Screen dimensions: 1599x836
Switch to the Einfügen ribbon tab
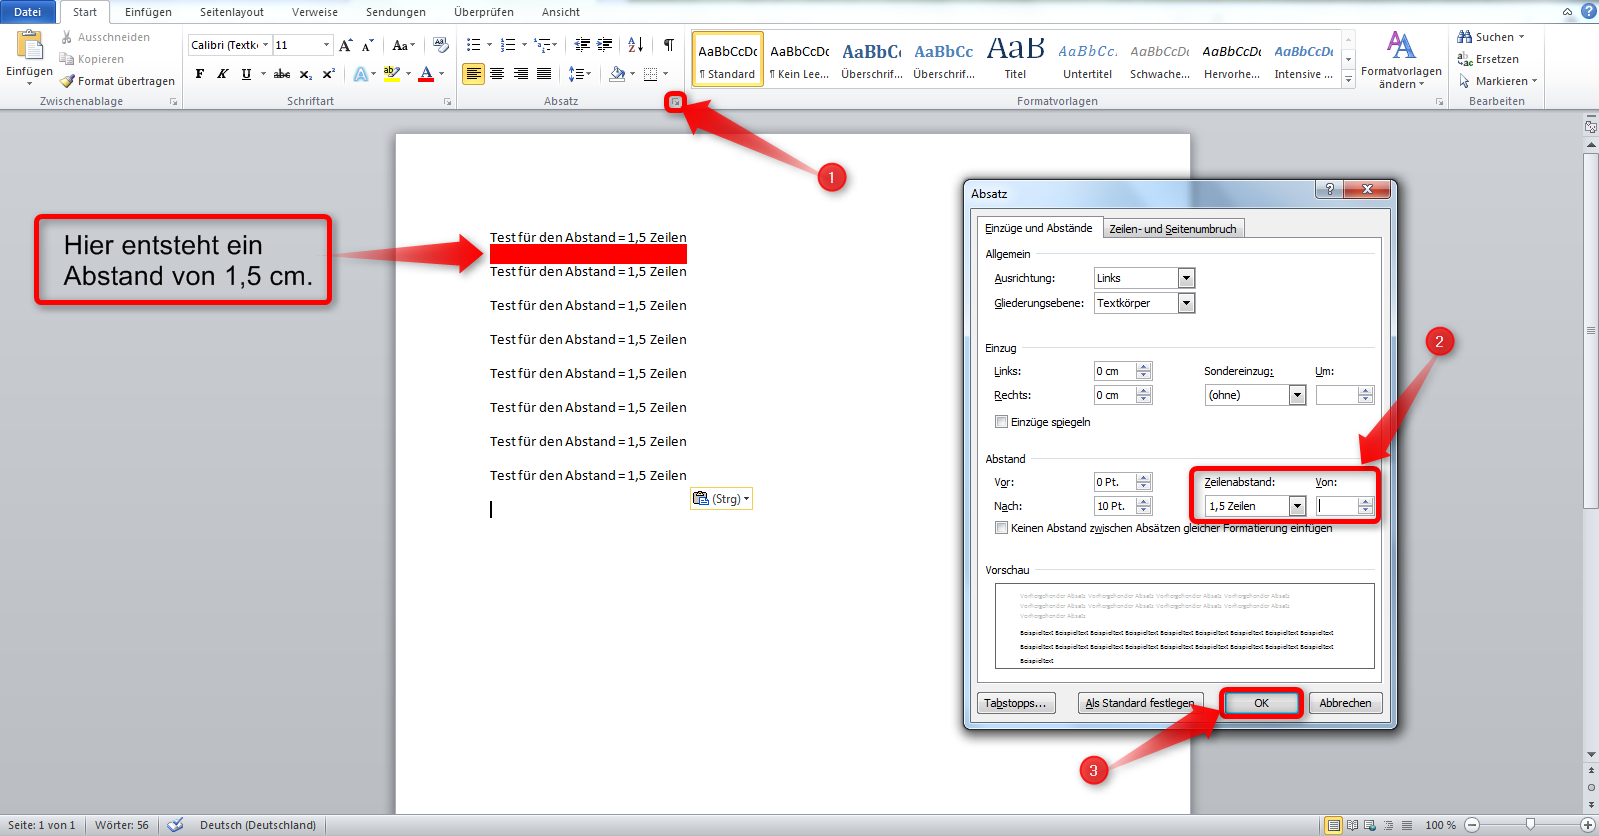pyautogui.click(x=148, y=12)
